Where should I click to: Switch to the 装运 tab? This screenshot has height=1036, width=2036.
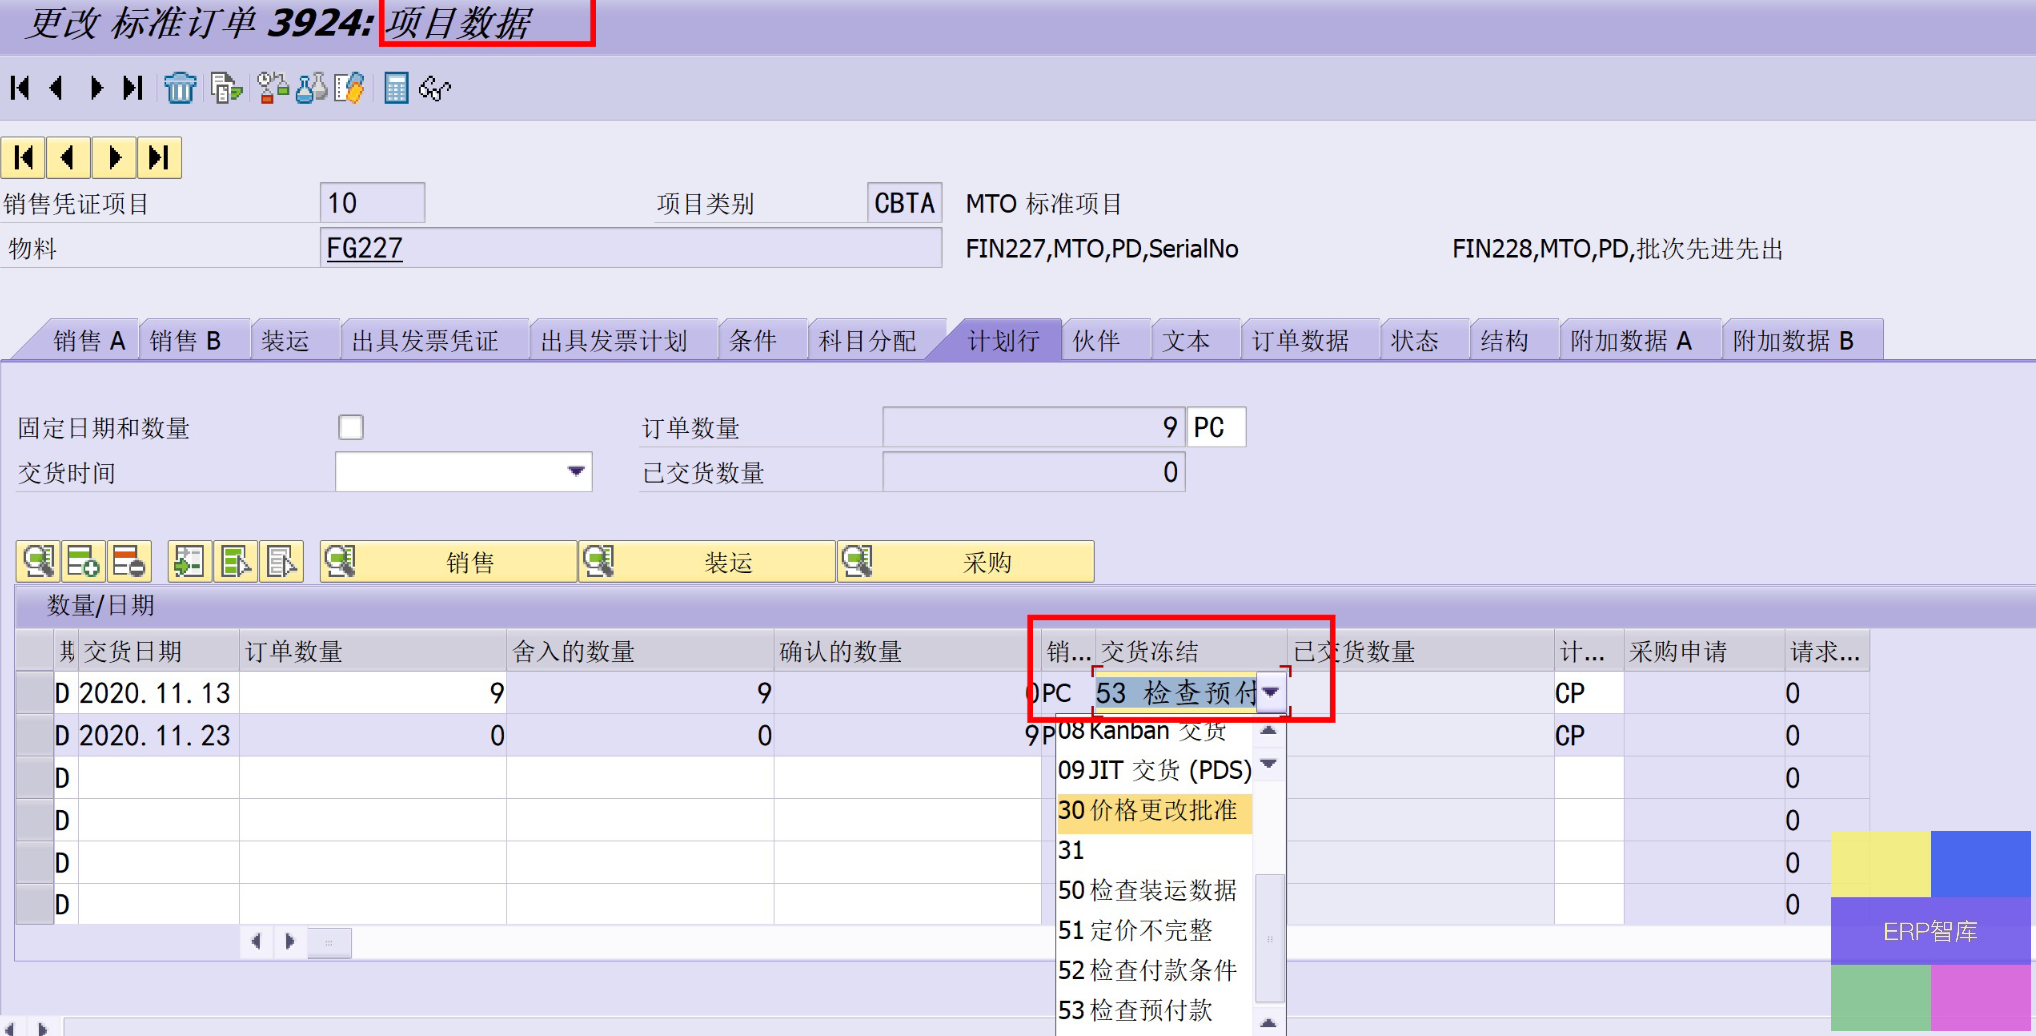coord(285,341)
